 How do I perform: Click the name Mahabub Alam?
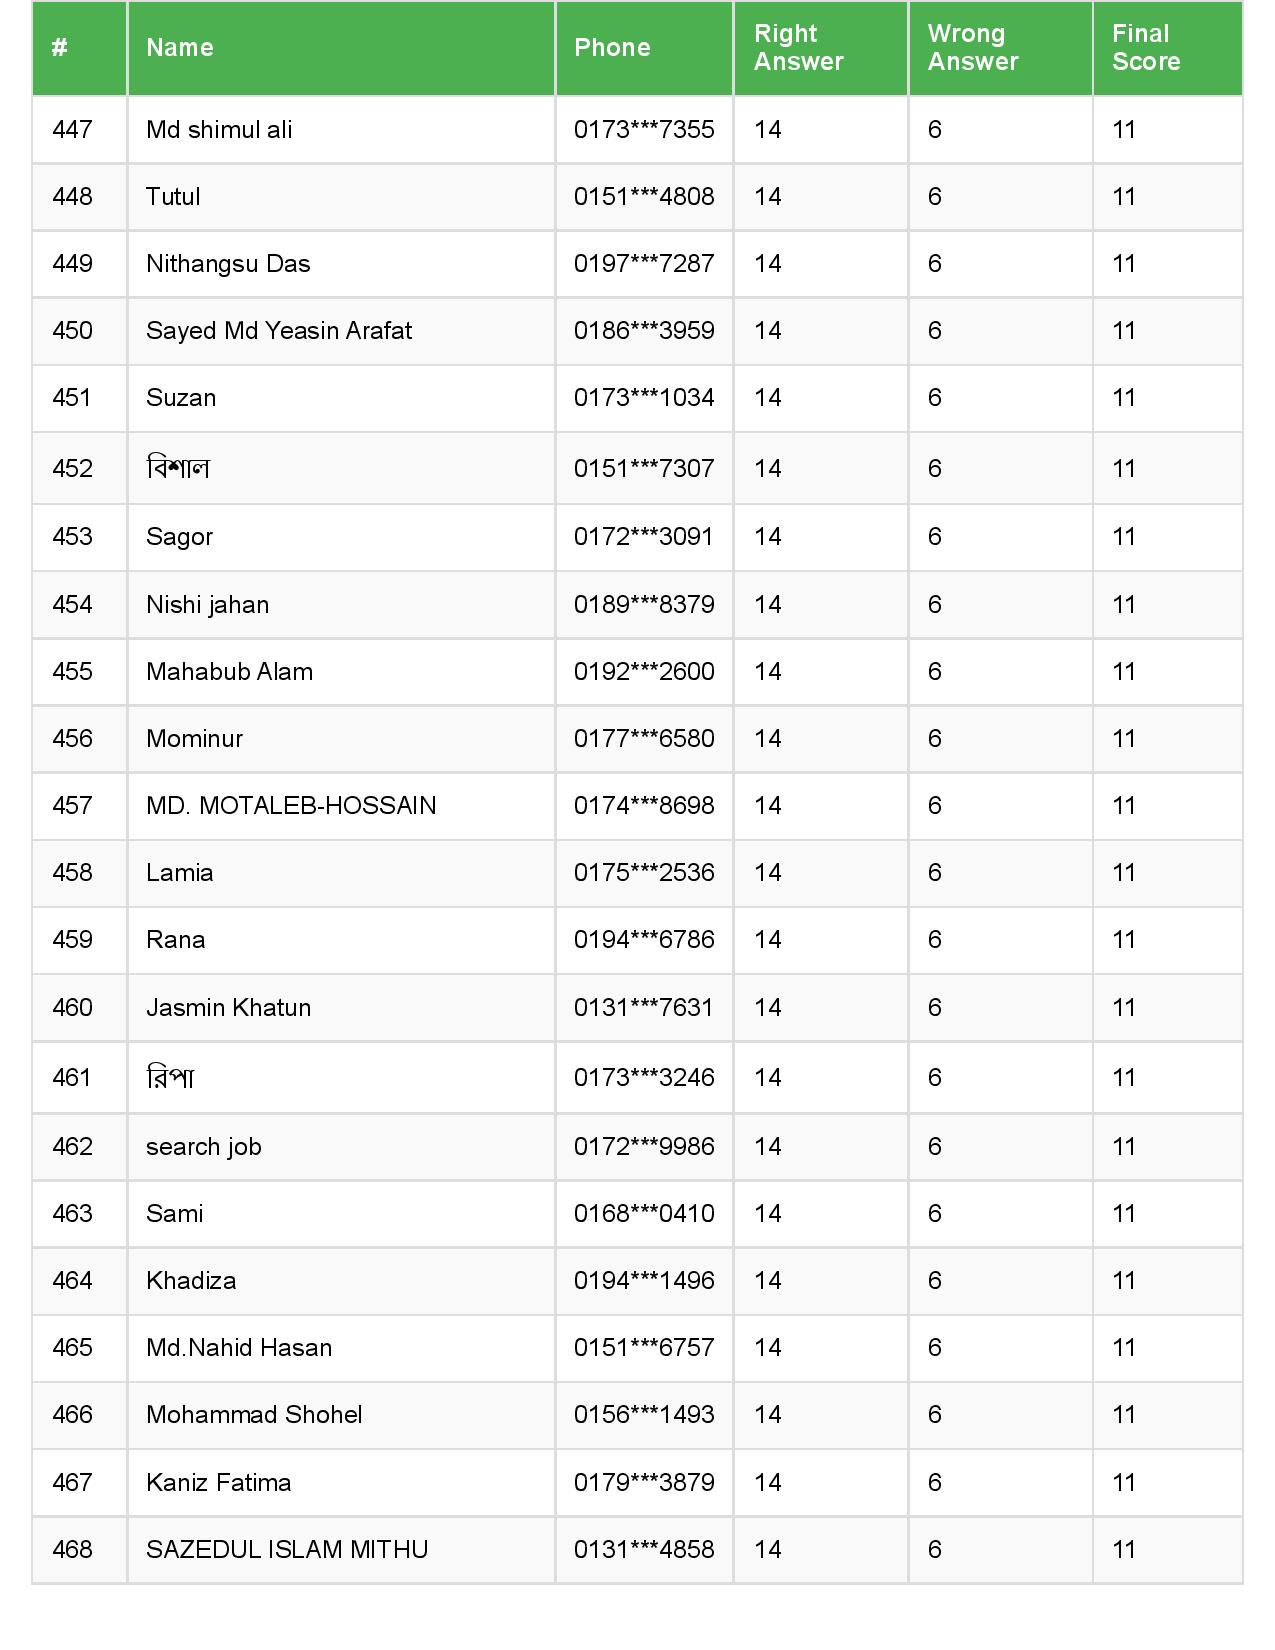coord(229,672)
